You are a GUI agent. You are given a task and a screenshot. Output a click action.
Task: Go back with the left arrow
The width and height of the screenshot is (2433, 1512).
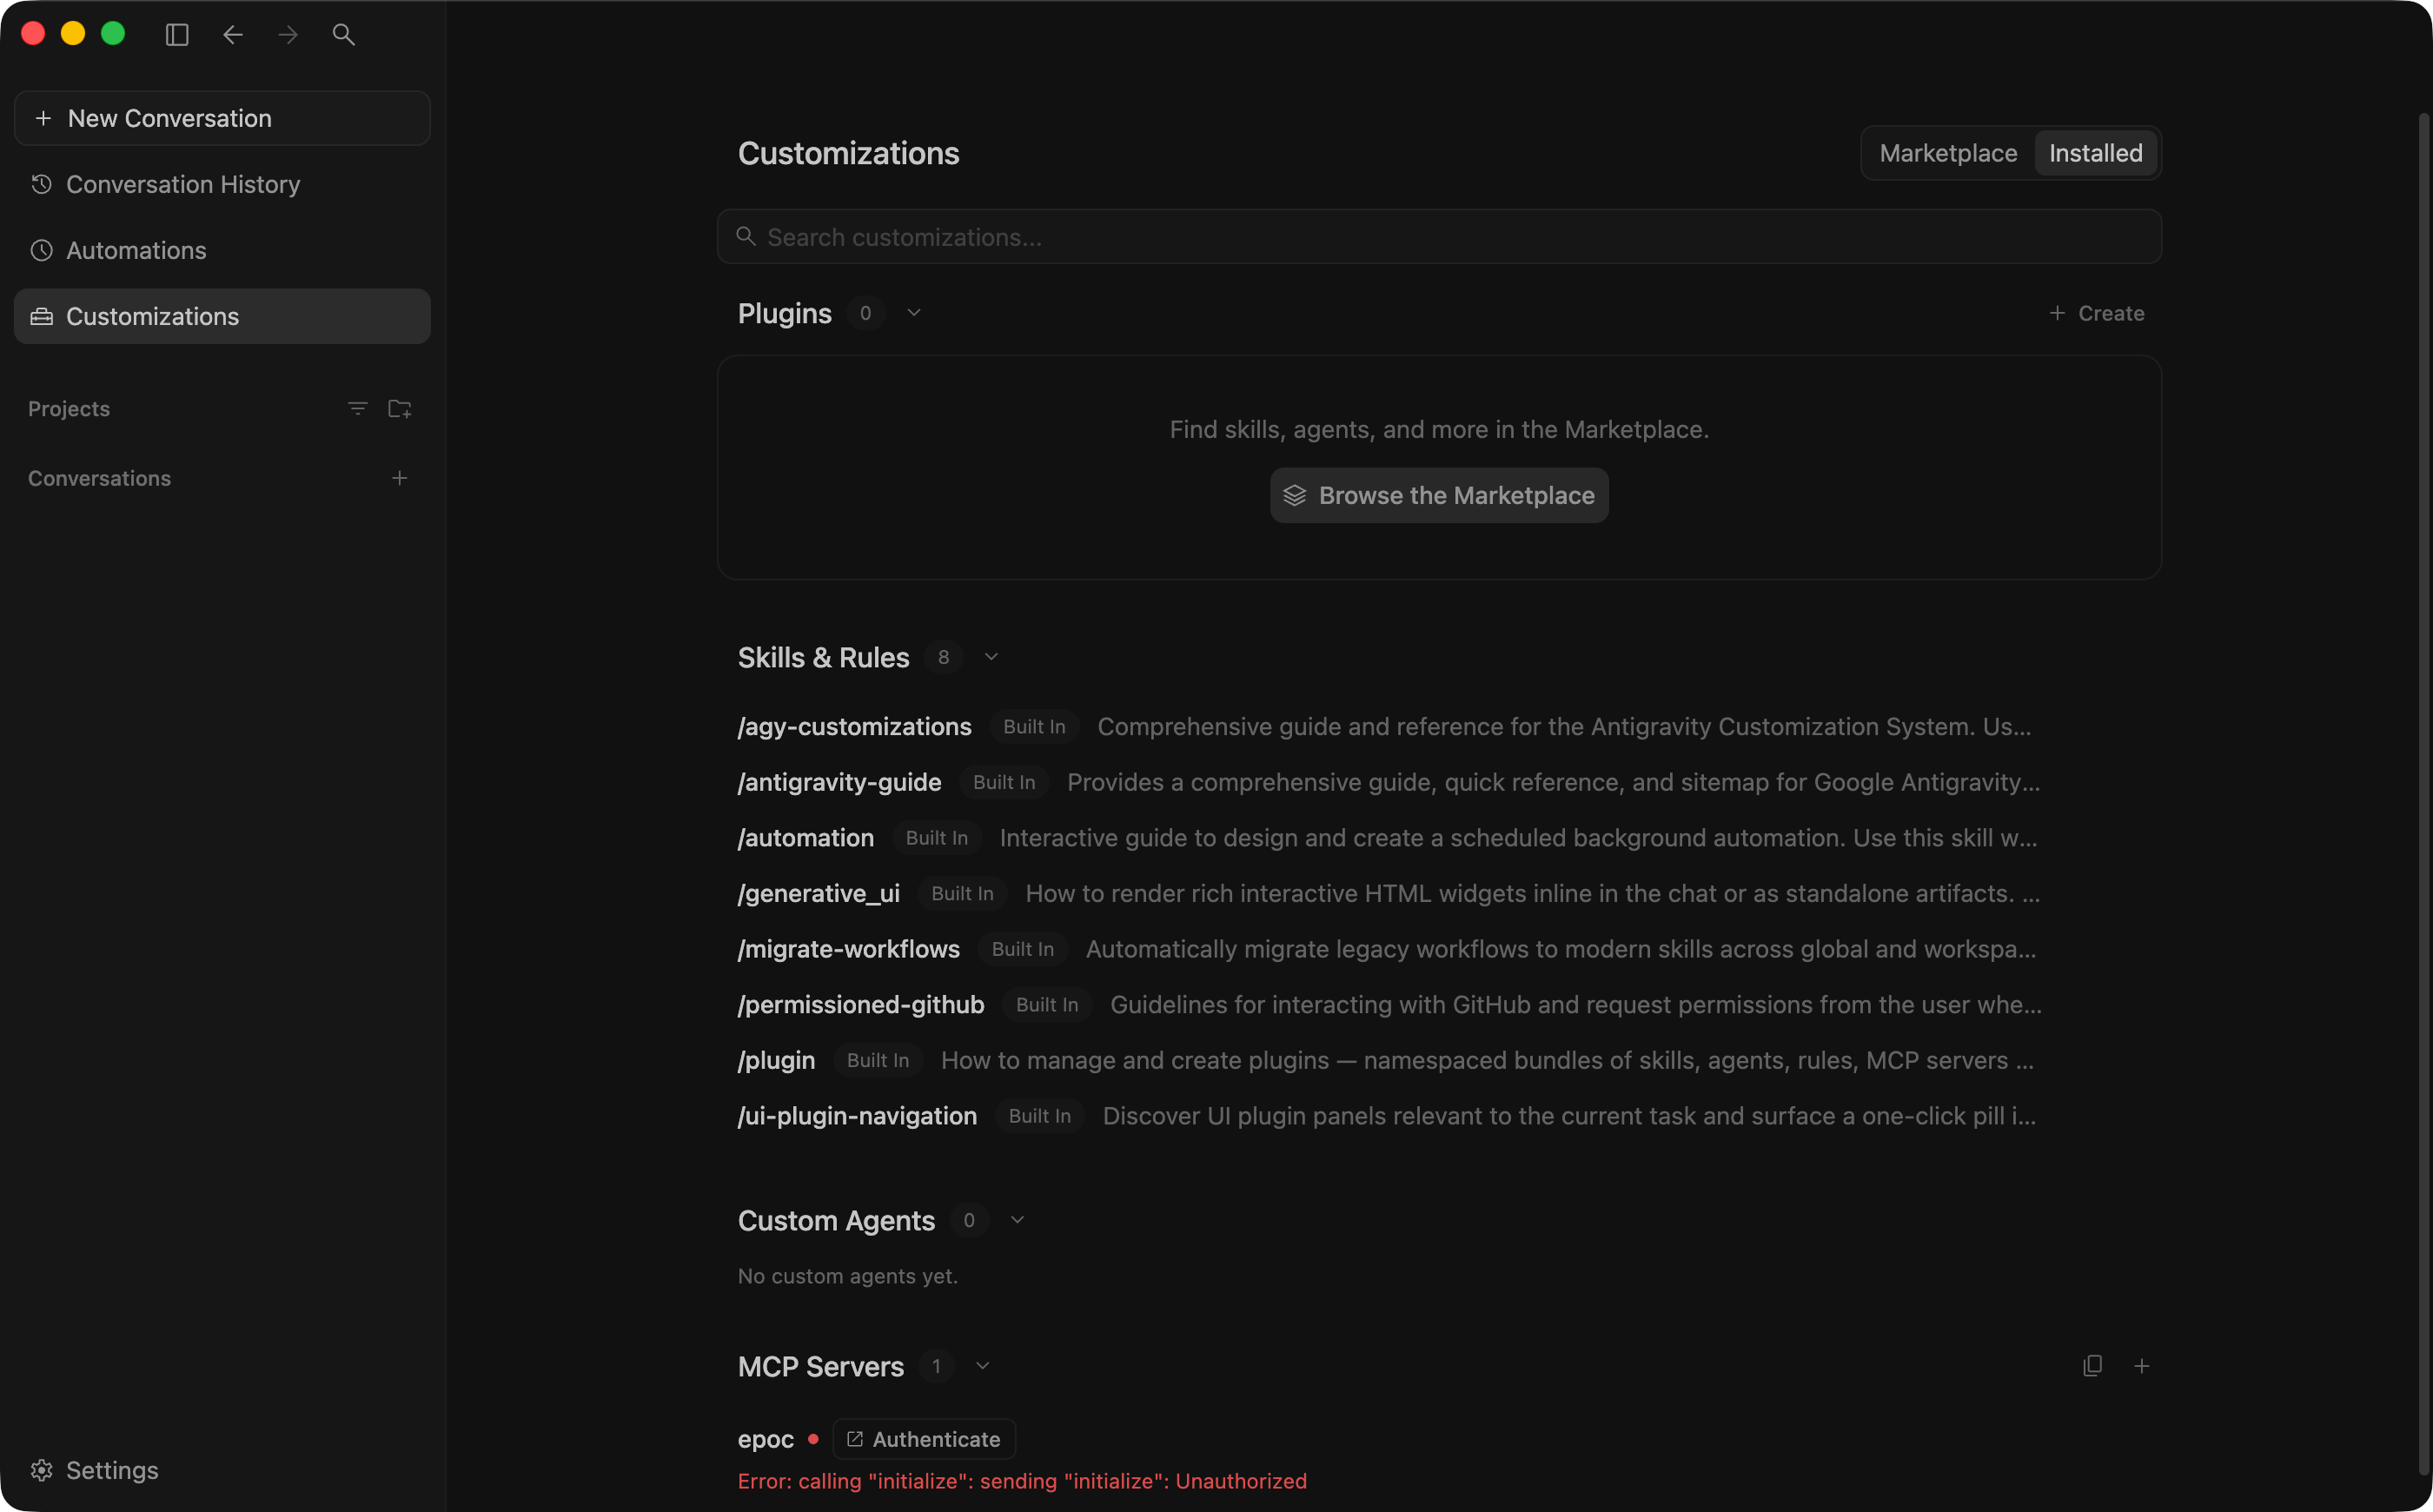tap(233, 35)
